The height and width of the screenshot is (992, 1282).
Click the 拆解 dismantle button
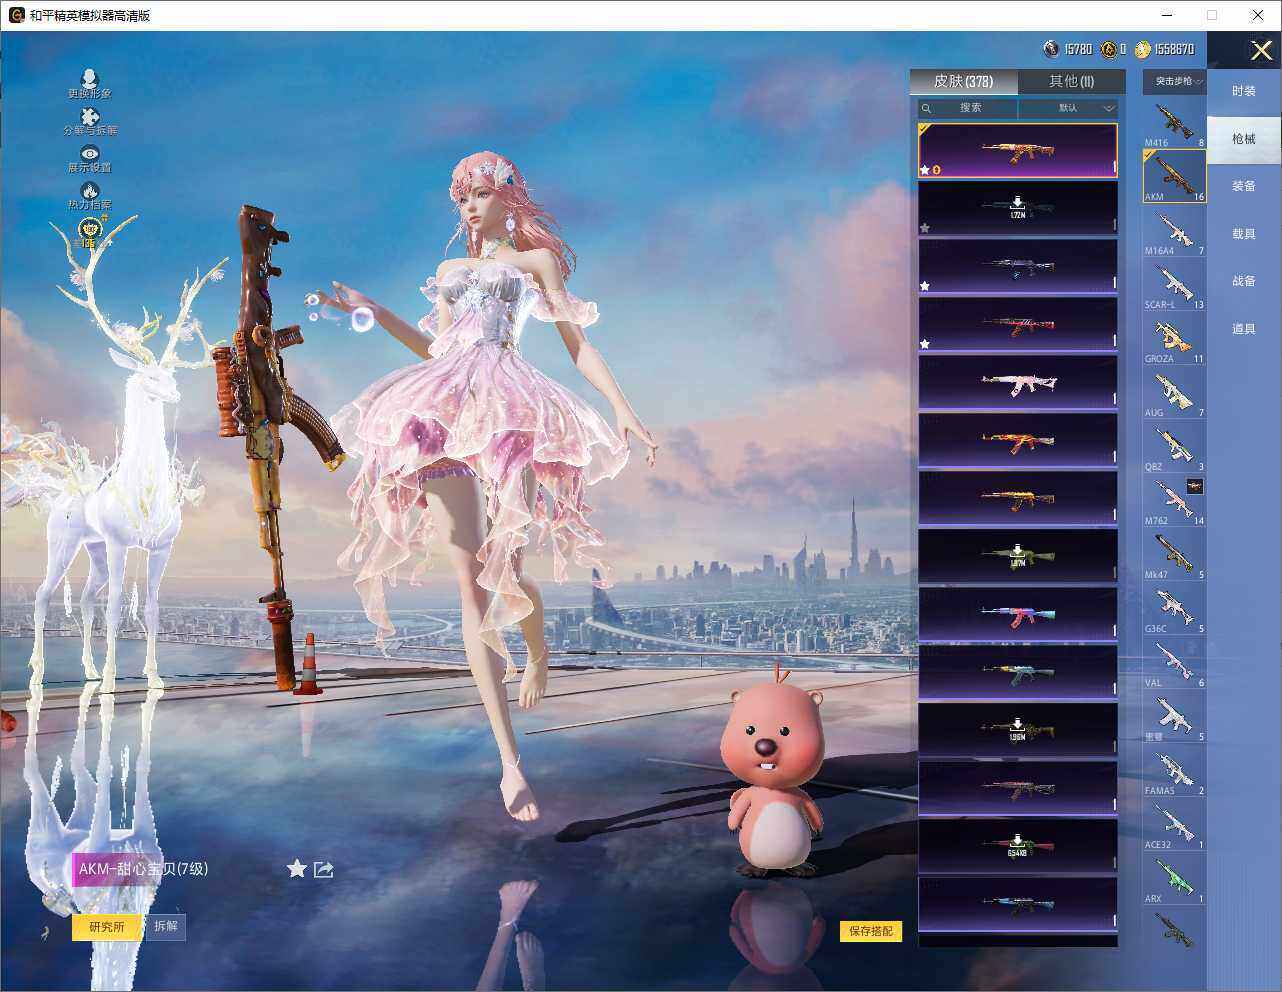tap(166, 927)
